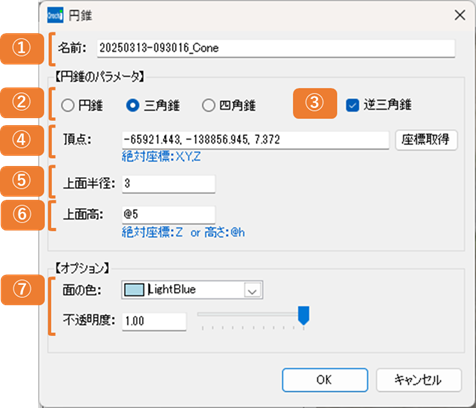Click the 名前 text field
476x408 pixels.
point(276,48)
